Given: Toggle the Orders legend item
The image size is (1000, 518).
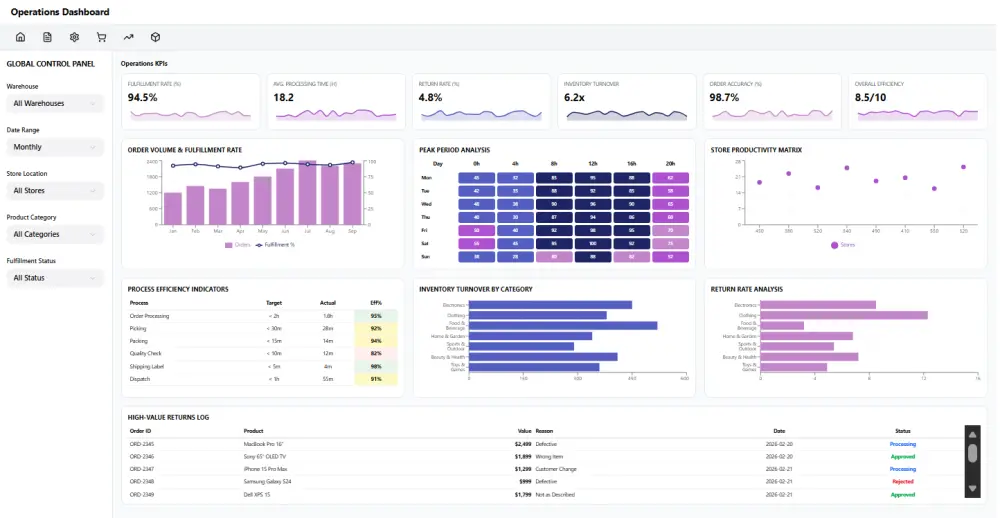Looking at the screenshot, I should tap(238, 244).
